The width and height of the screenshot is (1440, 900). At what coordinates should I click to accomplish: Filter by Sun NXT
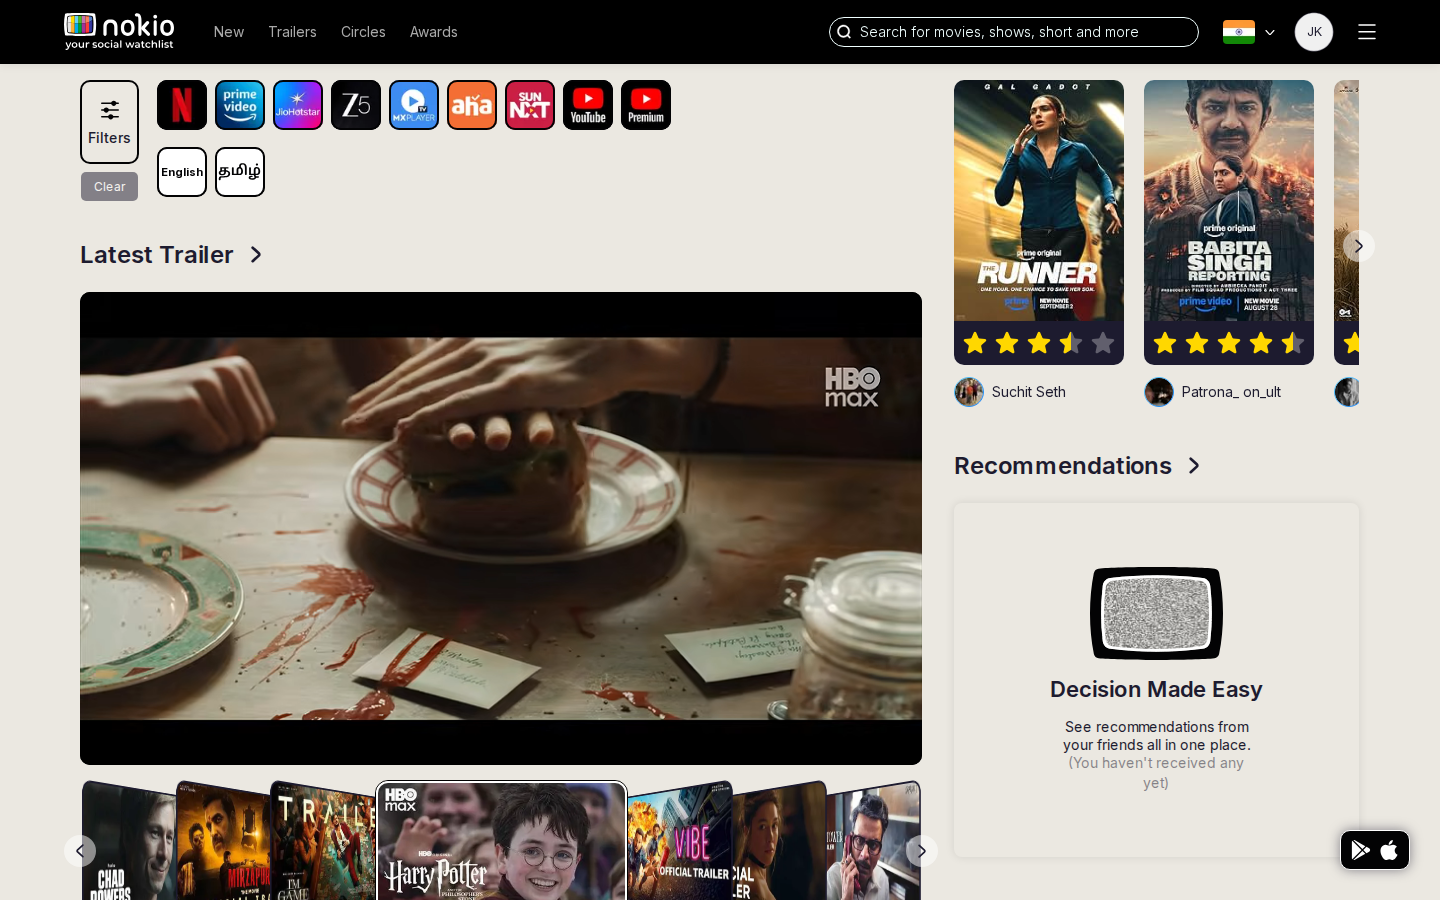(x=530, y=105)
